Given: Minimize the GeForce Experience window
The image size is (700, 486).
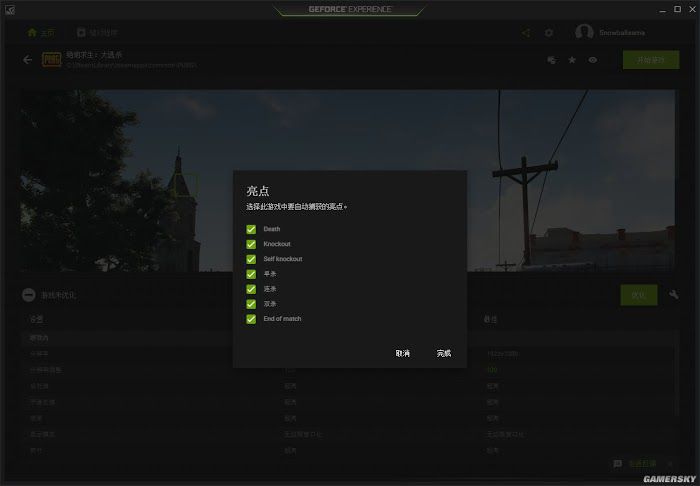Looking at the screenshot, I should click(x=663, y=9).
